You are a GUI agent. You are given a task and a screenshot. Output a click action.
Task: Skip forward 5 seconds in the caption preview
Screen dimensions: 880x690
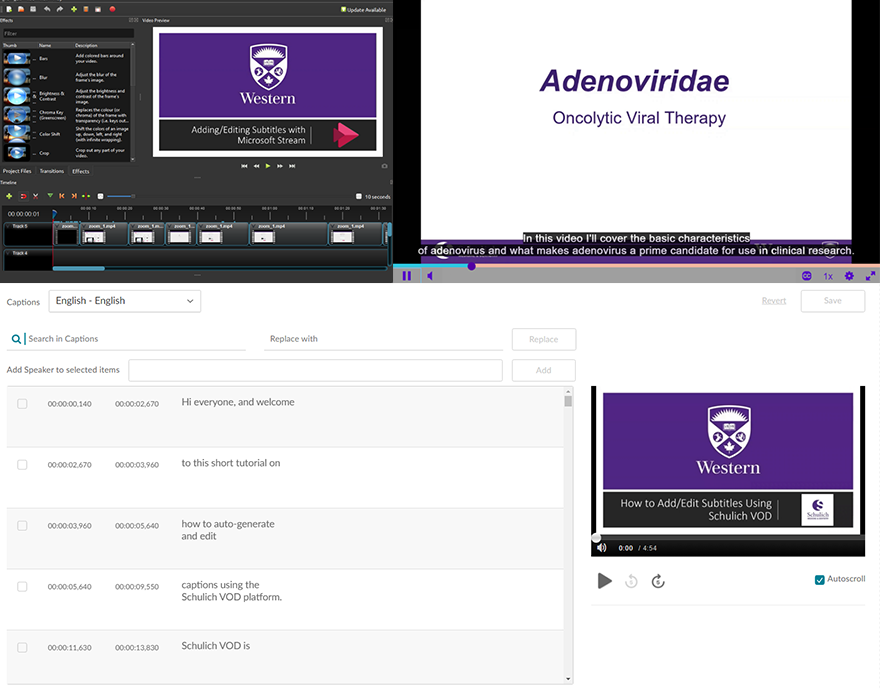(x=658, y=581)
